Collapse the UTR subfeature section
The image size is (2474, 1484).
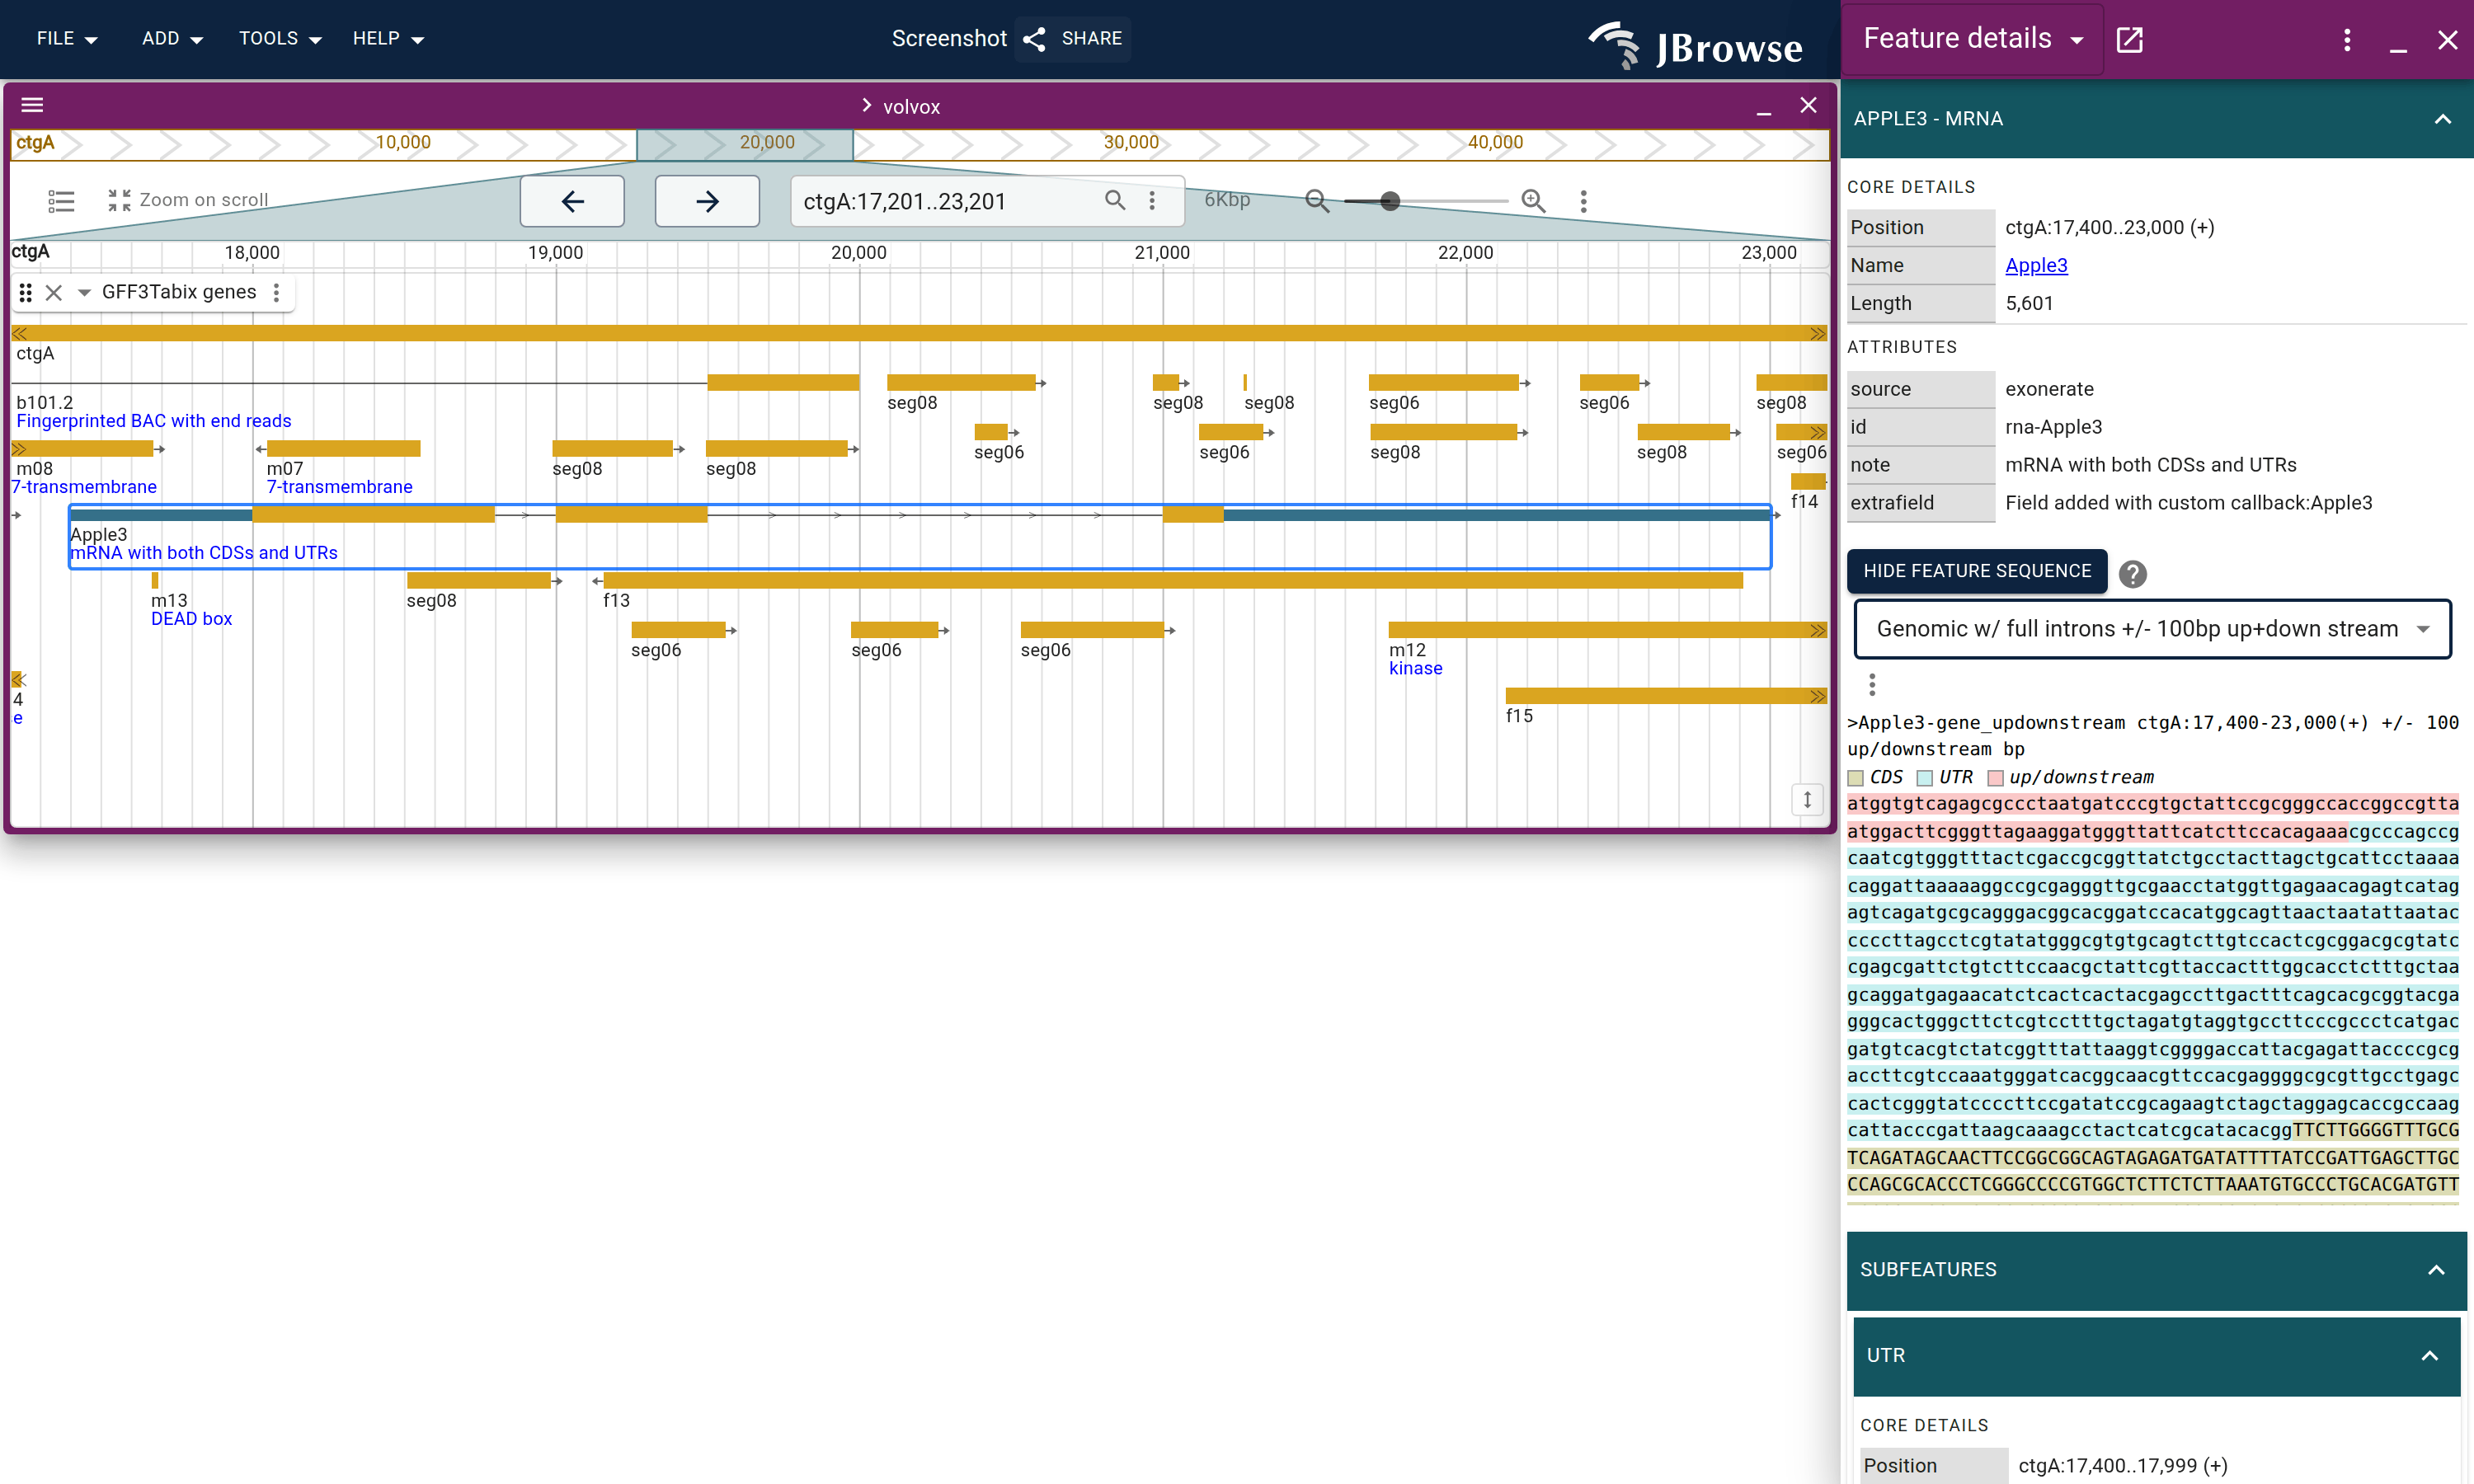coord(2428,1355)
